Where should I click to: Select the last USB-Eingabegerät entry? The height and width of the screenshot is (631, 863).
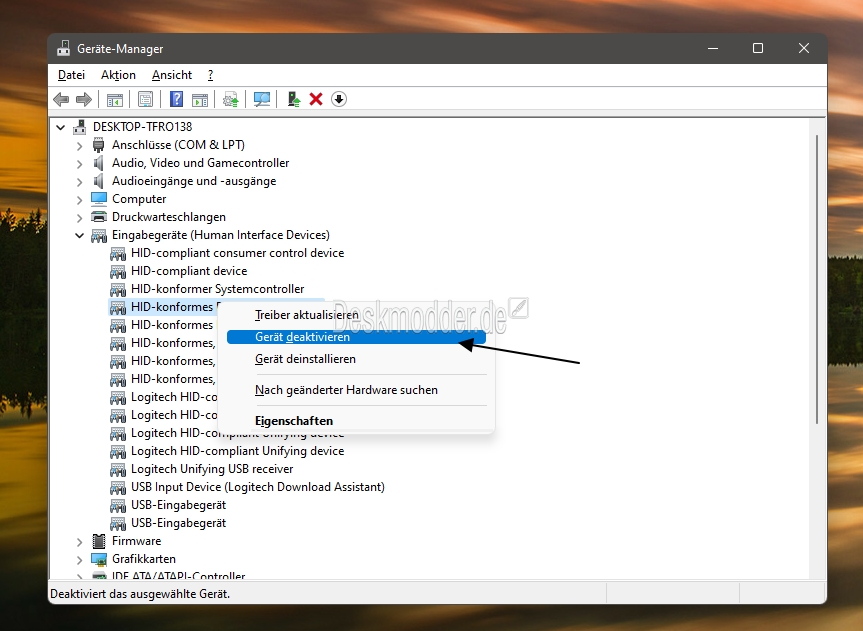[x=178, y=523]
